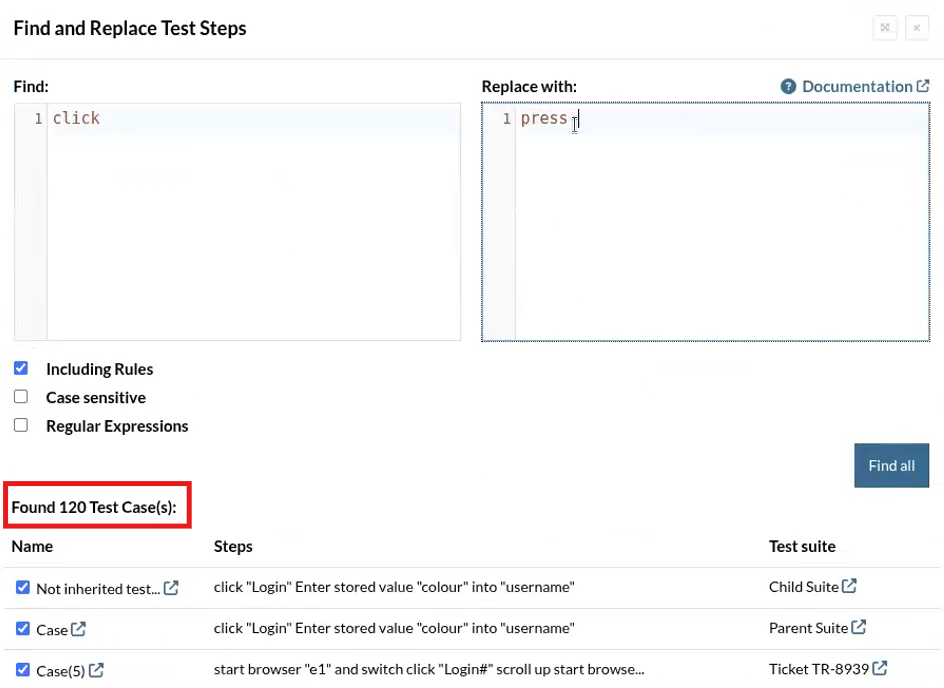Uncheck the 'Case(5)' row checkbox

coord(23,670)
